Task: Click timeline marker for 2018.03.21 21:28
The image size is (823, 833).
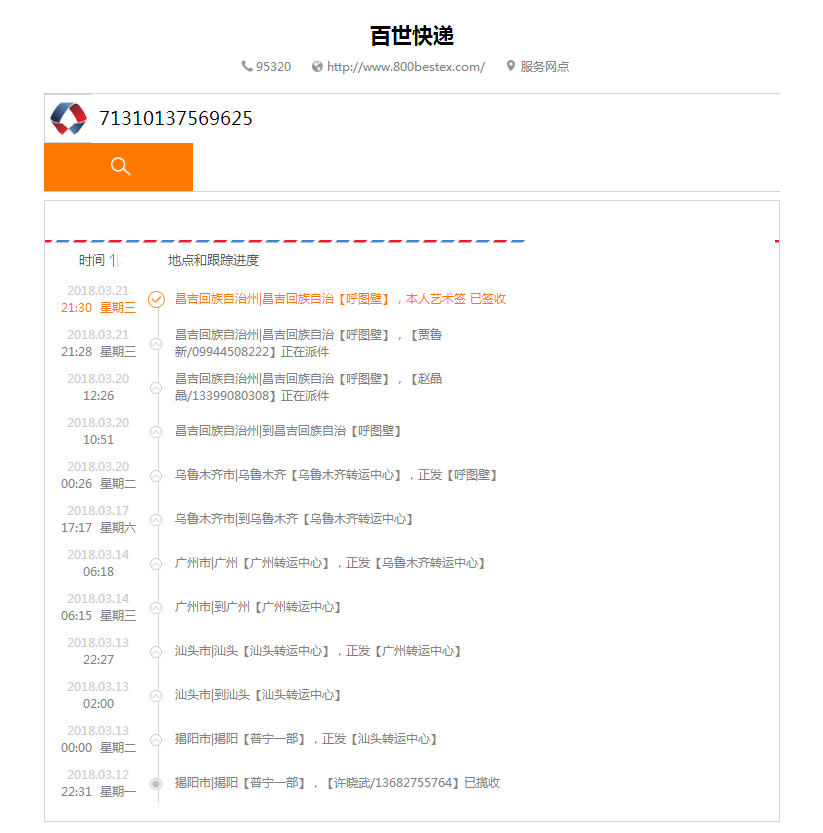Action: coord(156,344)
